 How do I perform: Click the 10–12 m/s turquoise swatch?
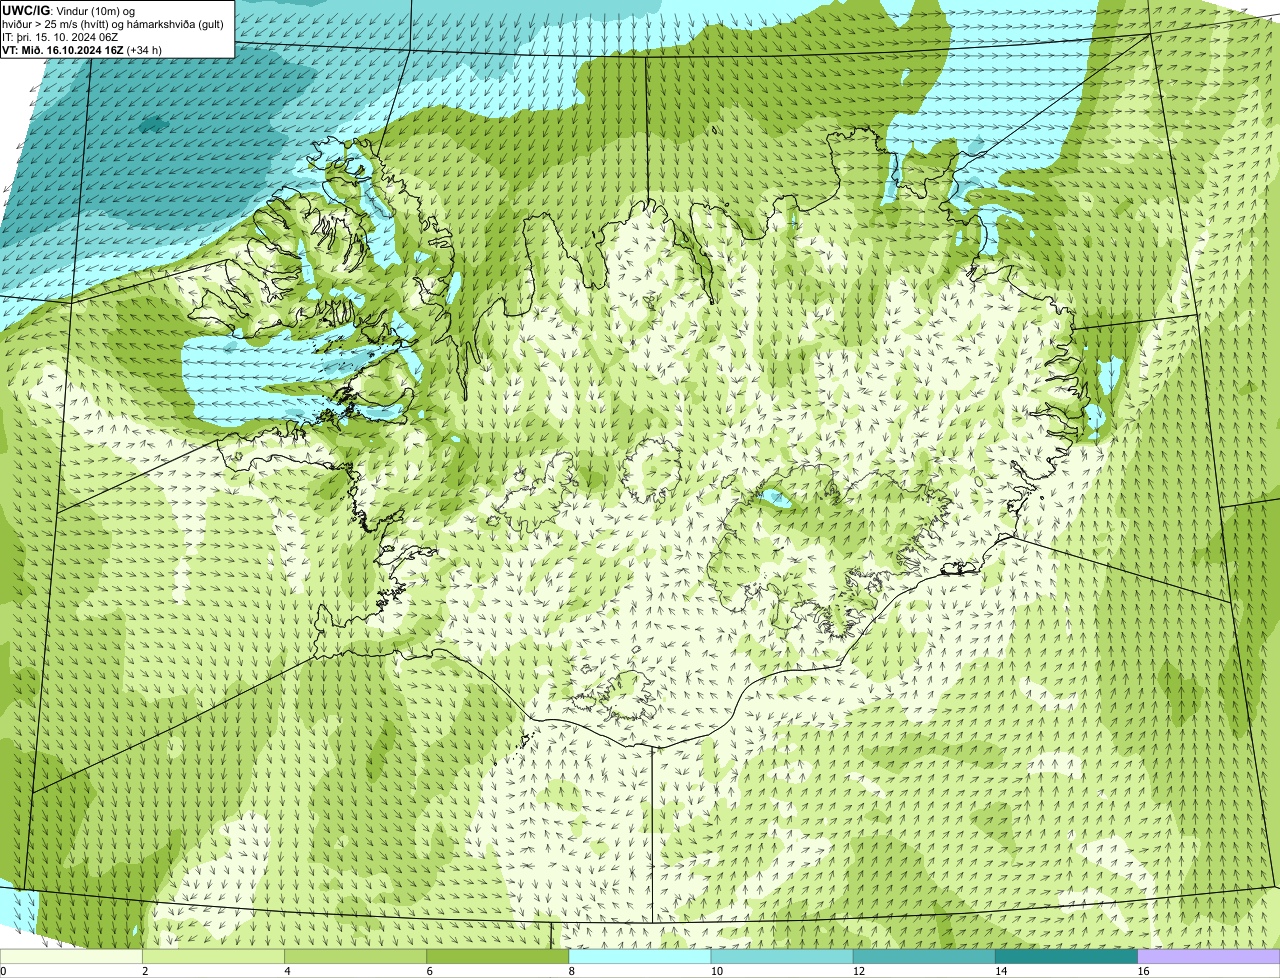click(782, 956)
